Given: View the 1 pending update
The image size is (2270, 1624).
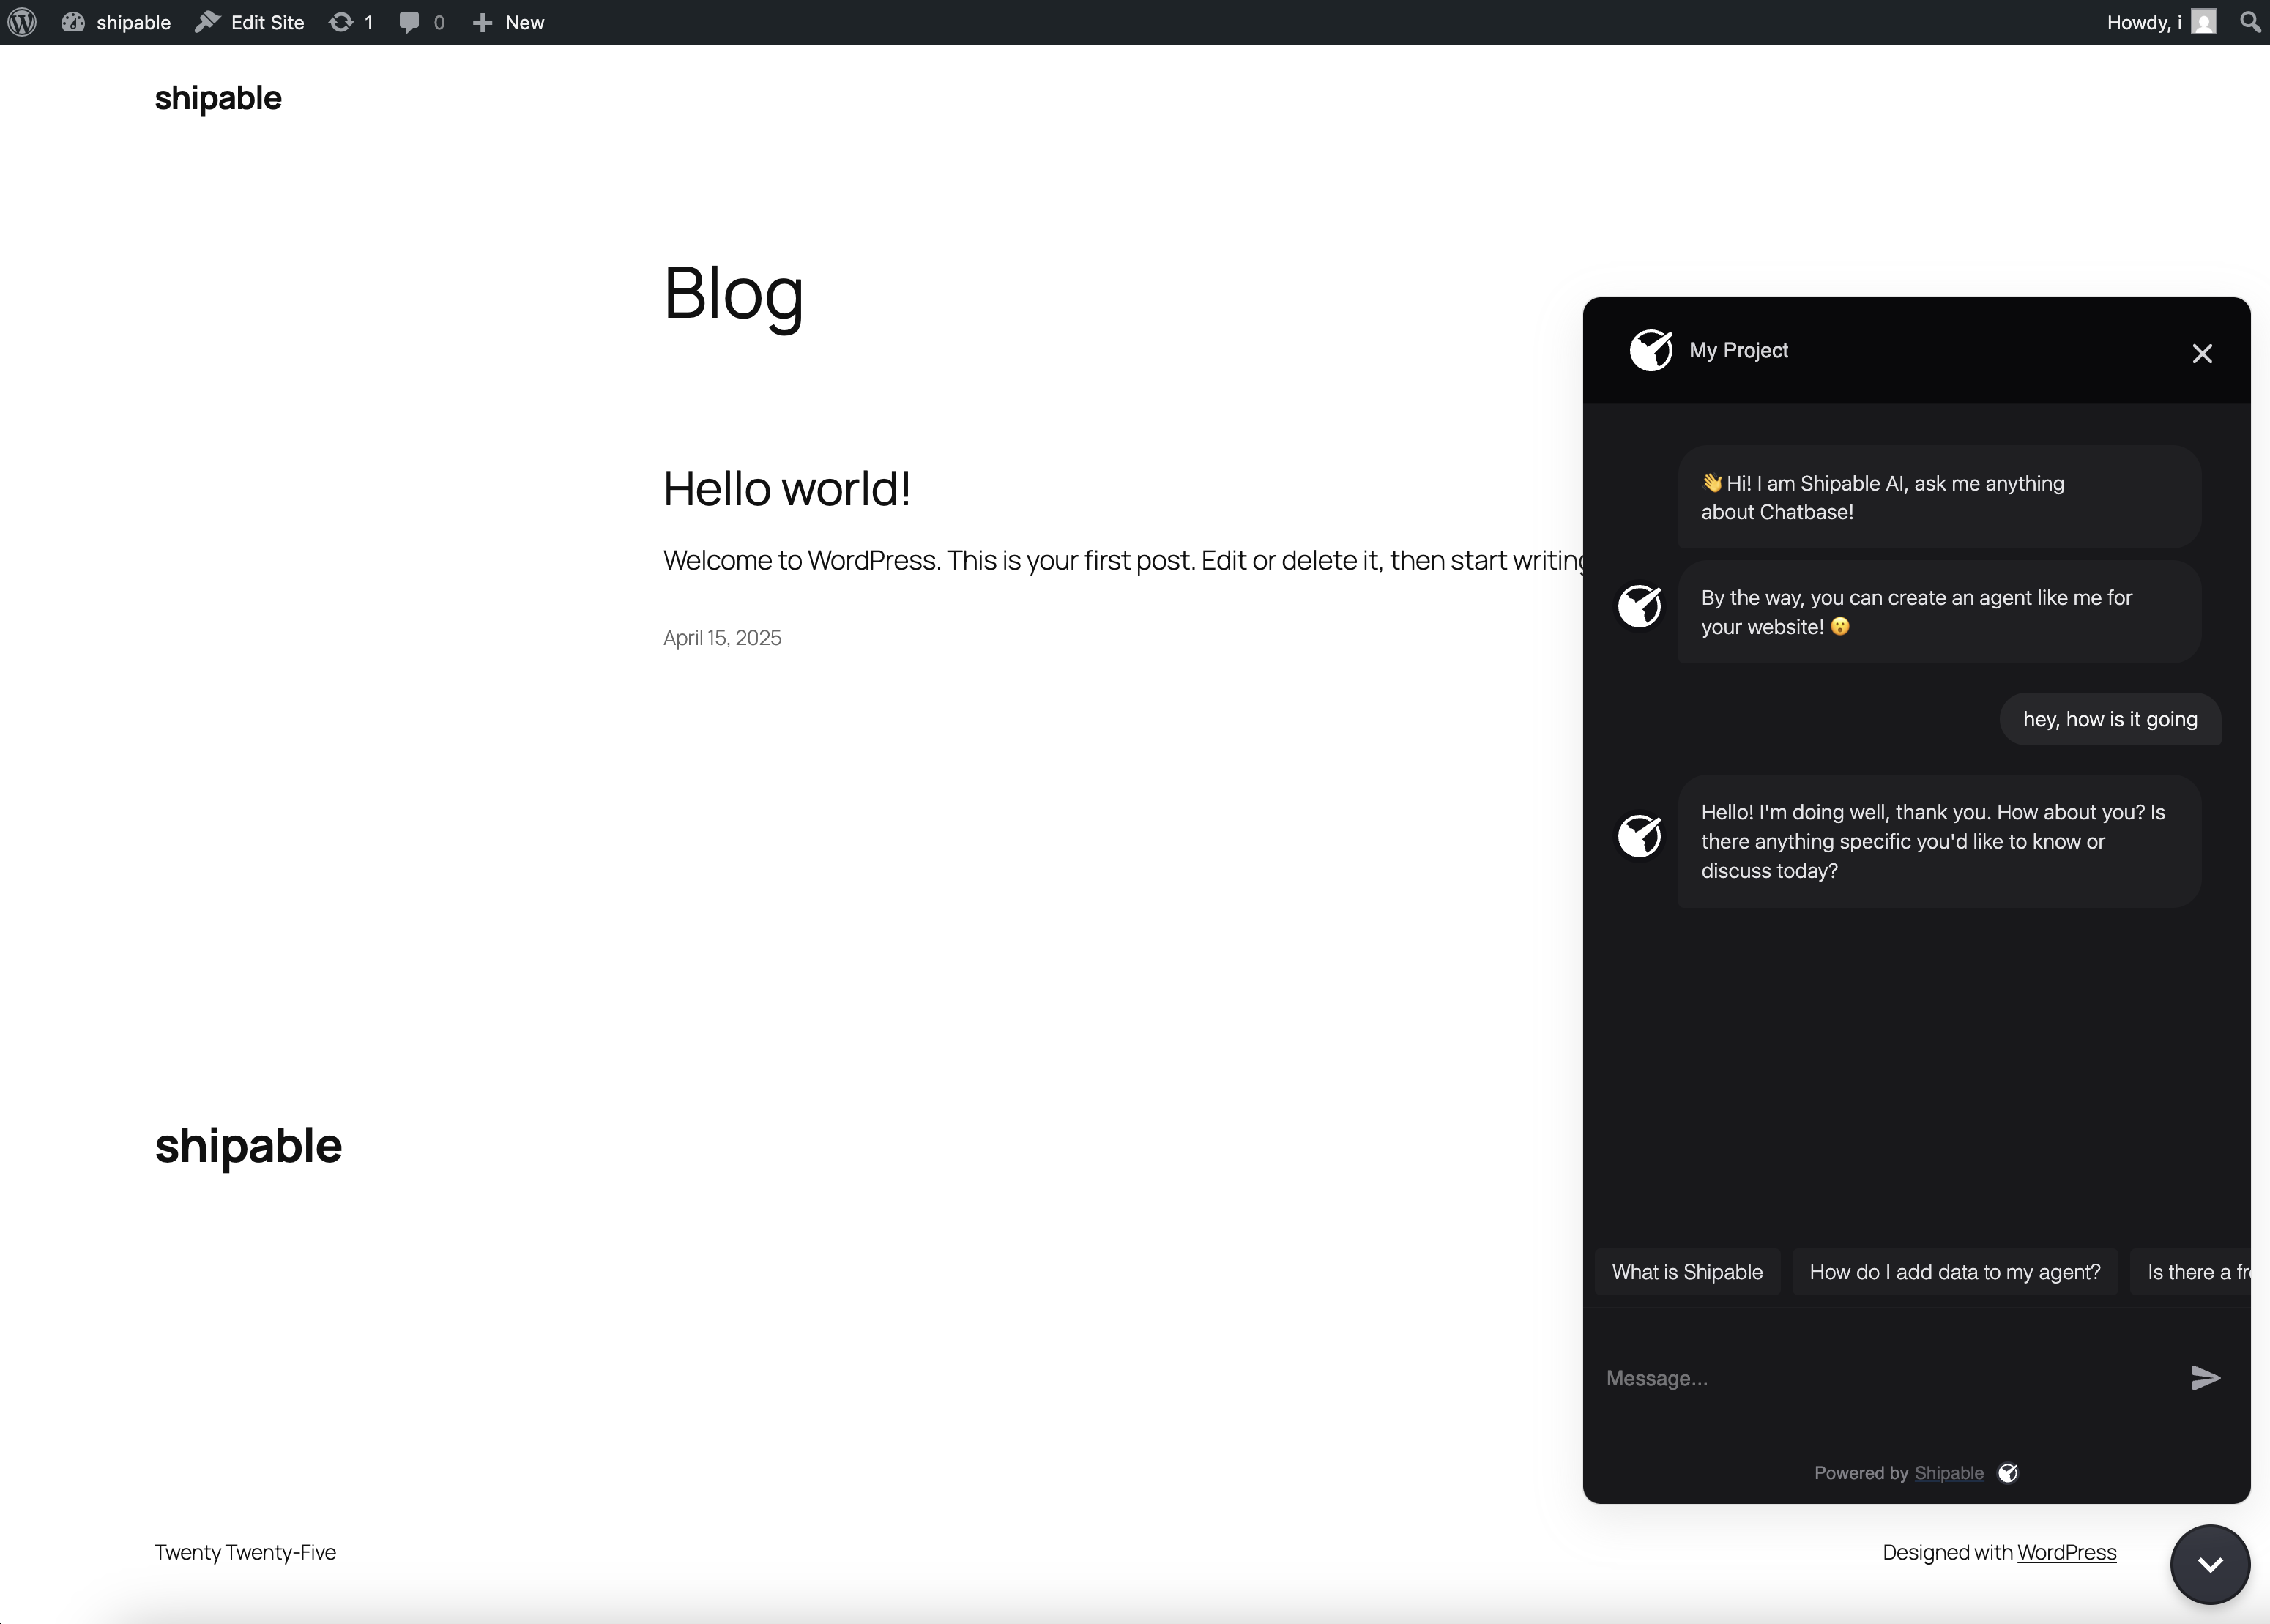Looking at the screenshot, I should point(352,22).
